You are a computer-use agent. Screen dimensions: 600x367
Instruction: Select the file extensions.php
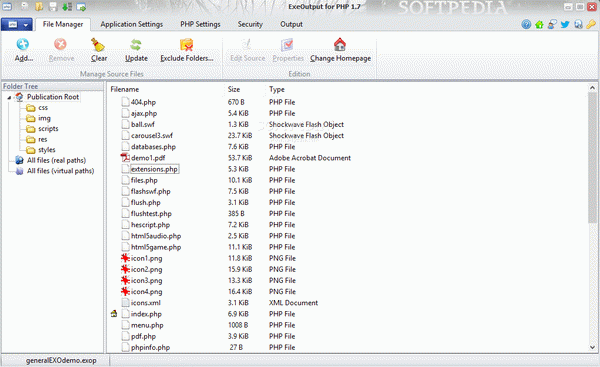[x=154, y=169]
